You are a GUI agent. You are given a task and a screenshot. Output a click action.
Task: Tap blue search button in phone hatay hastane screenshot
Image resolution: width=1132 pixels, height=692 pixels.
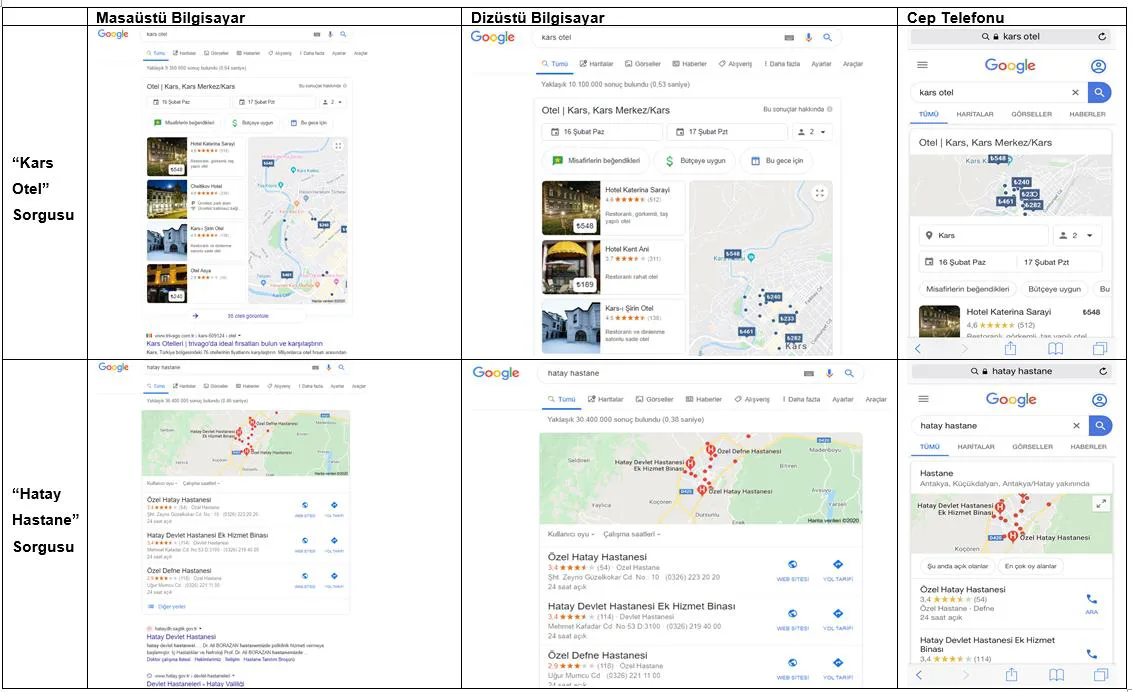[x=1100, y=426]
